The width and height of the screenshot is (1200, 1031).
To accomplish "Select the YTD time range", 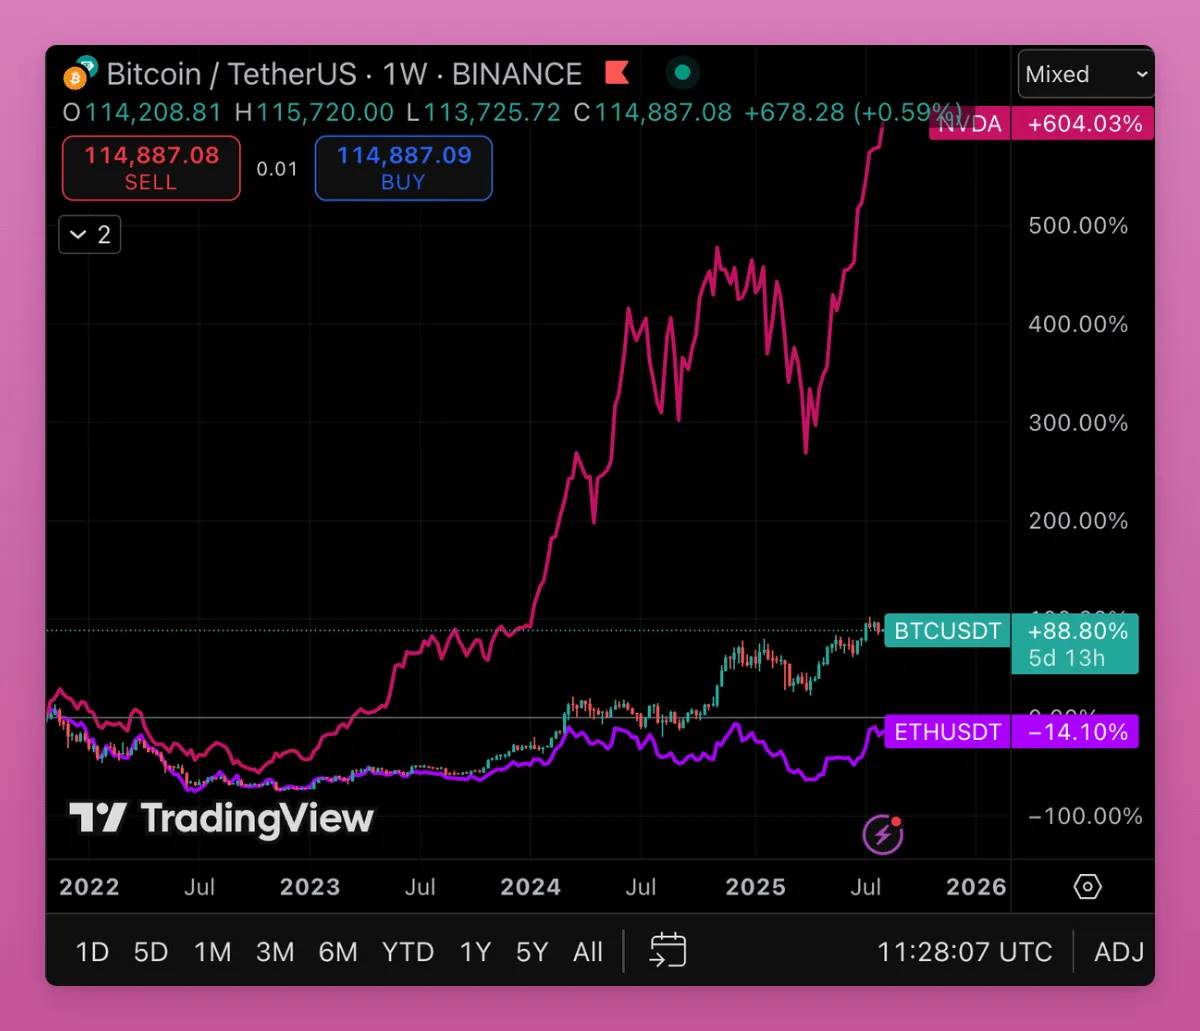I will pos(407,951).
